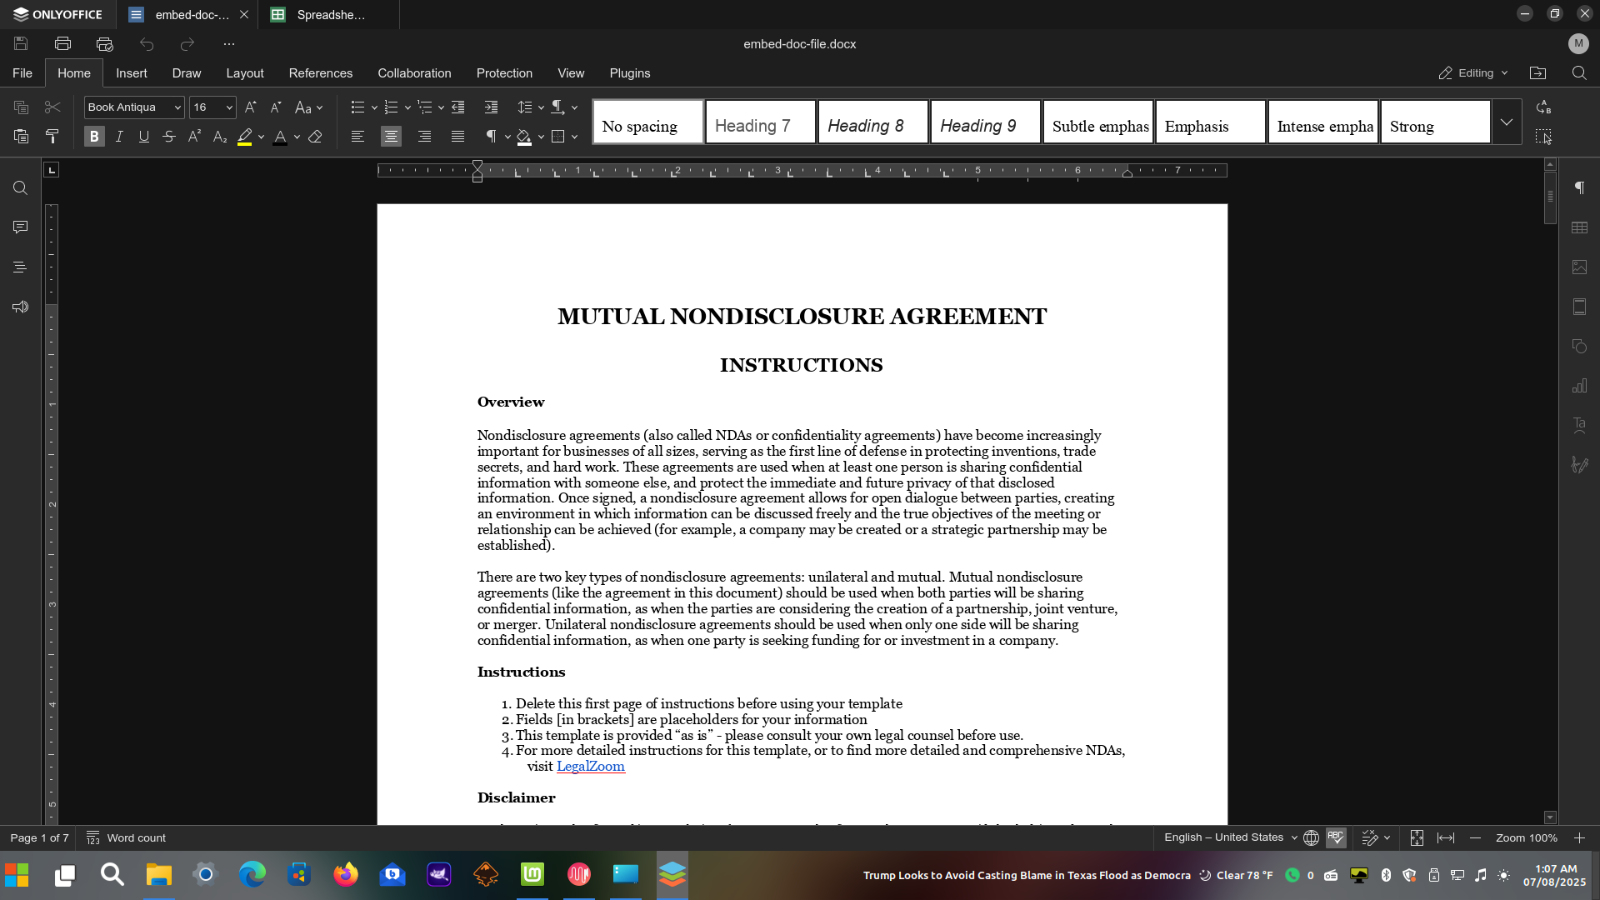Expand the styles gallery
Screen dimensions: 1600x900
(1506, 122)
